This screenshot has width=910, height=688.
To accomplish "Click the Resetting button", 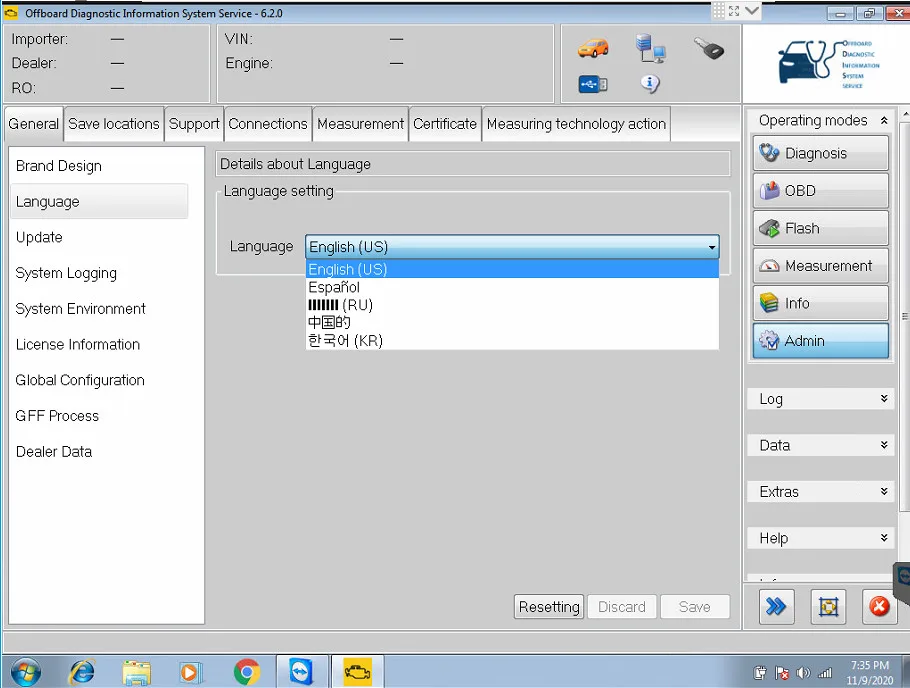I will coord(549,607).
